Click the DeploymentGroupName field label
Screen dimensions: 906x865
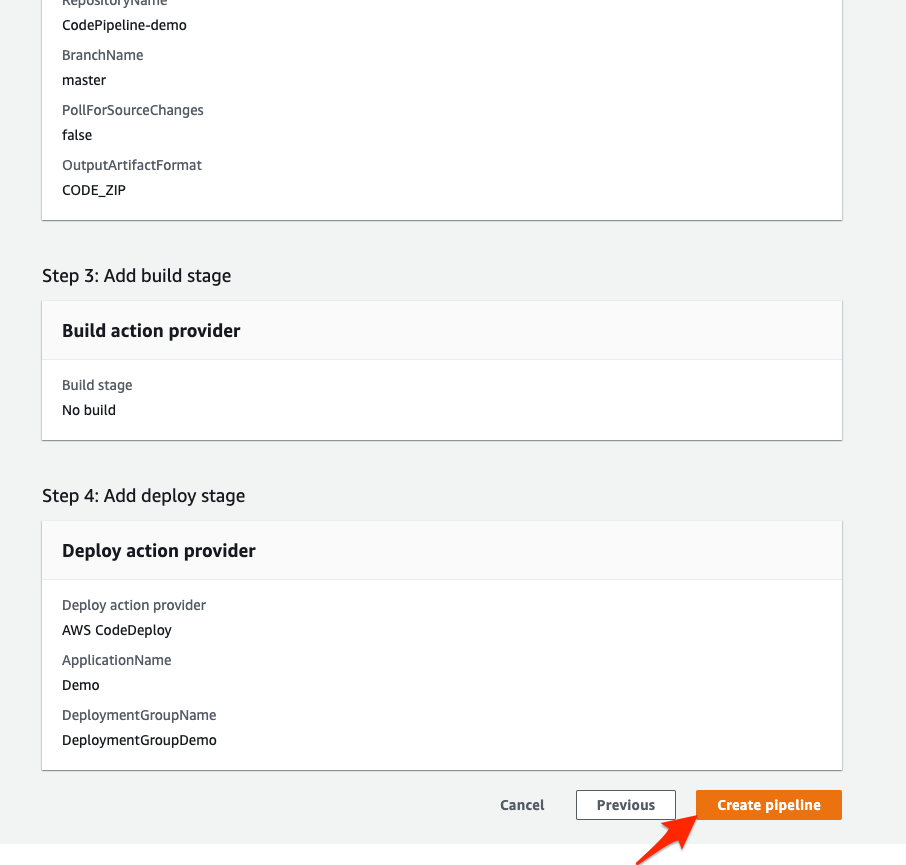tap(139, 715)
